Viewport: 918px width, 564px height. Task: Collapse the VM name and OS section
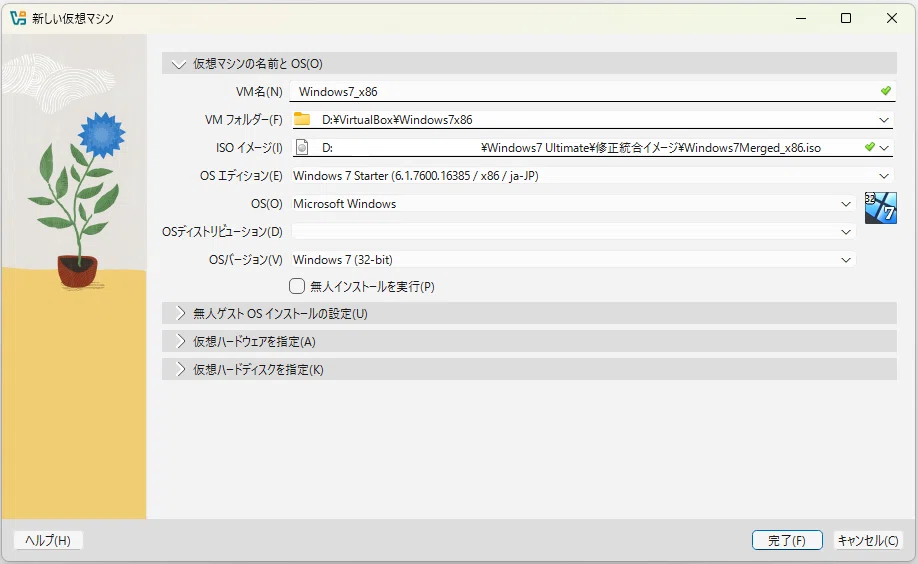(529, 63)
